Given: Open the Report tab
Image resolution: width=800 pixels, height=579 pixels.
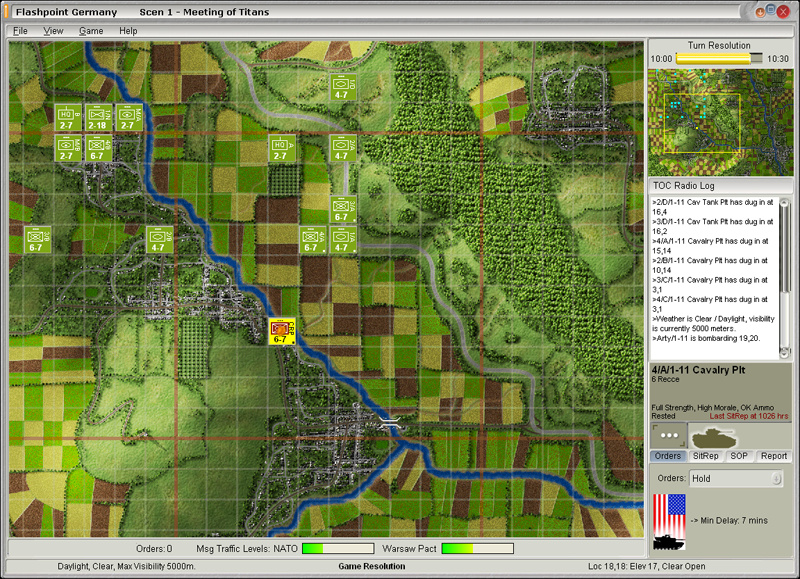Looking at the screenshot, I should (x=773, y=456).
